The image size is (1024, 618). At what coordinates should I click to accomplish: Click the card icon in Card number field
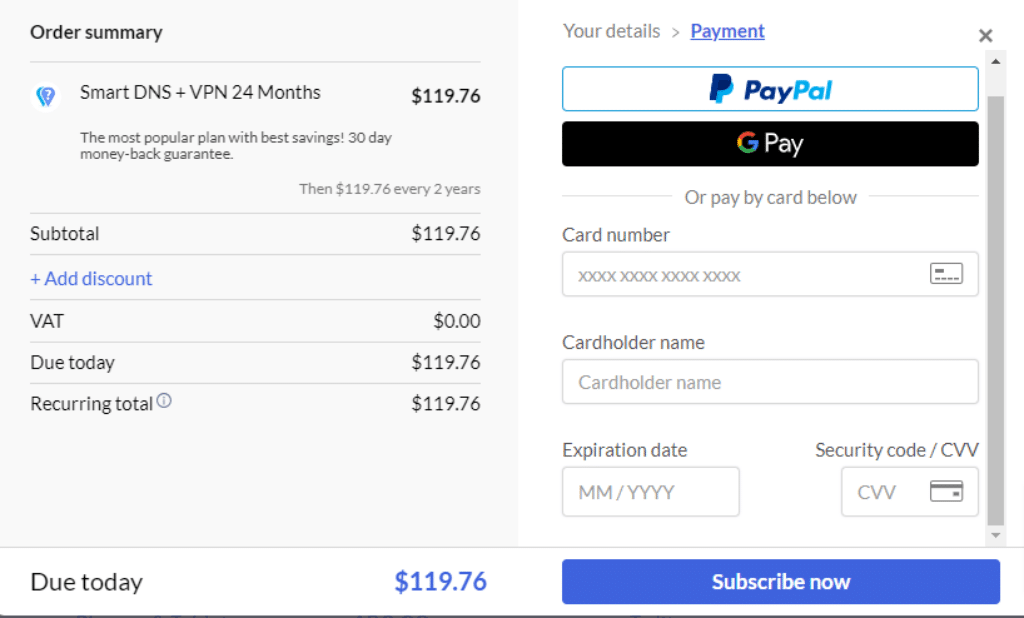[x=946, y=273]
